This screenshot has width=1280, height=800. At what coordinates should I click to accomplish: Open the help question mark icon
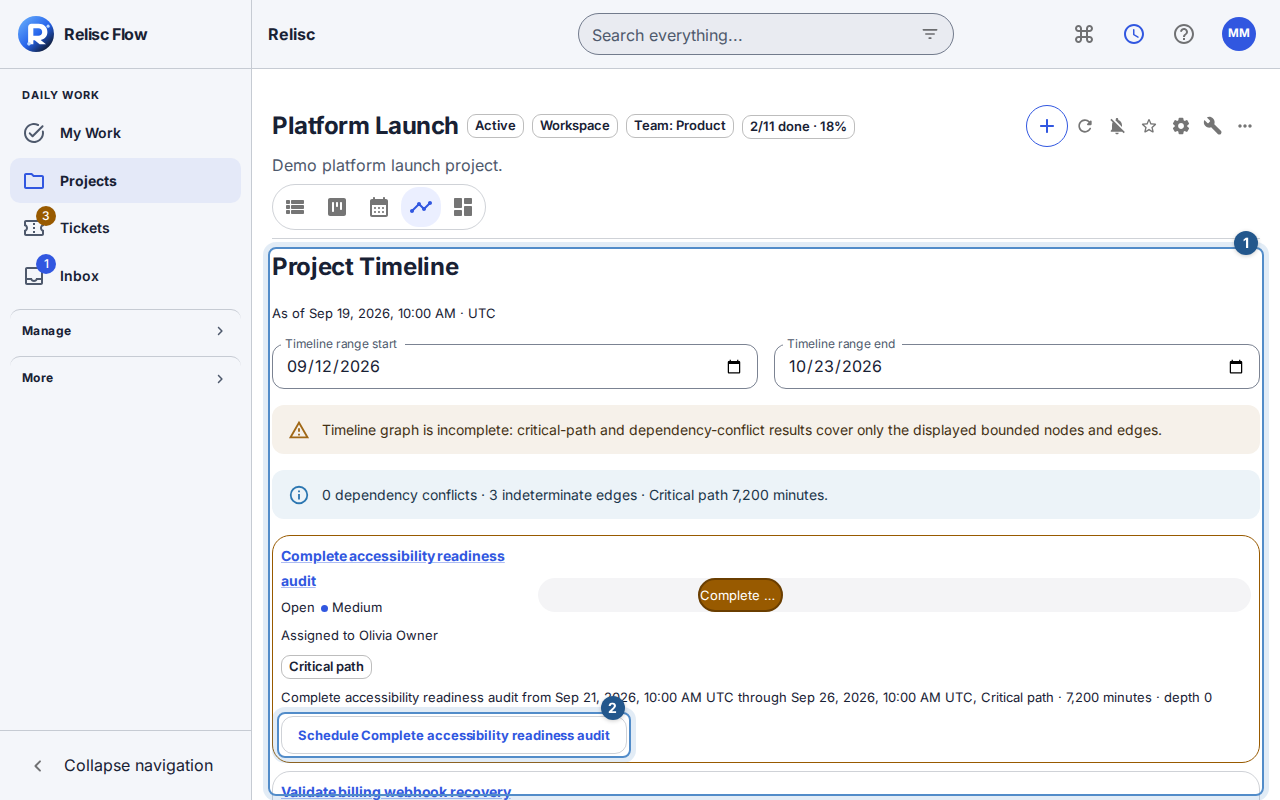tap(1184, 34)
